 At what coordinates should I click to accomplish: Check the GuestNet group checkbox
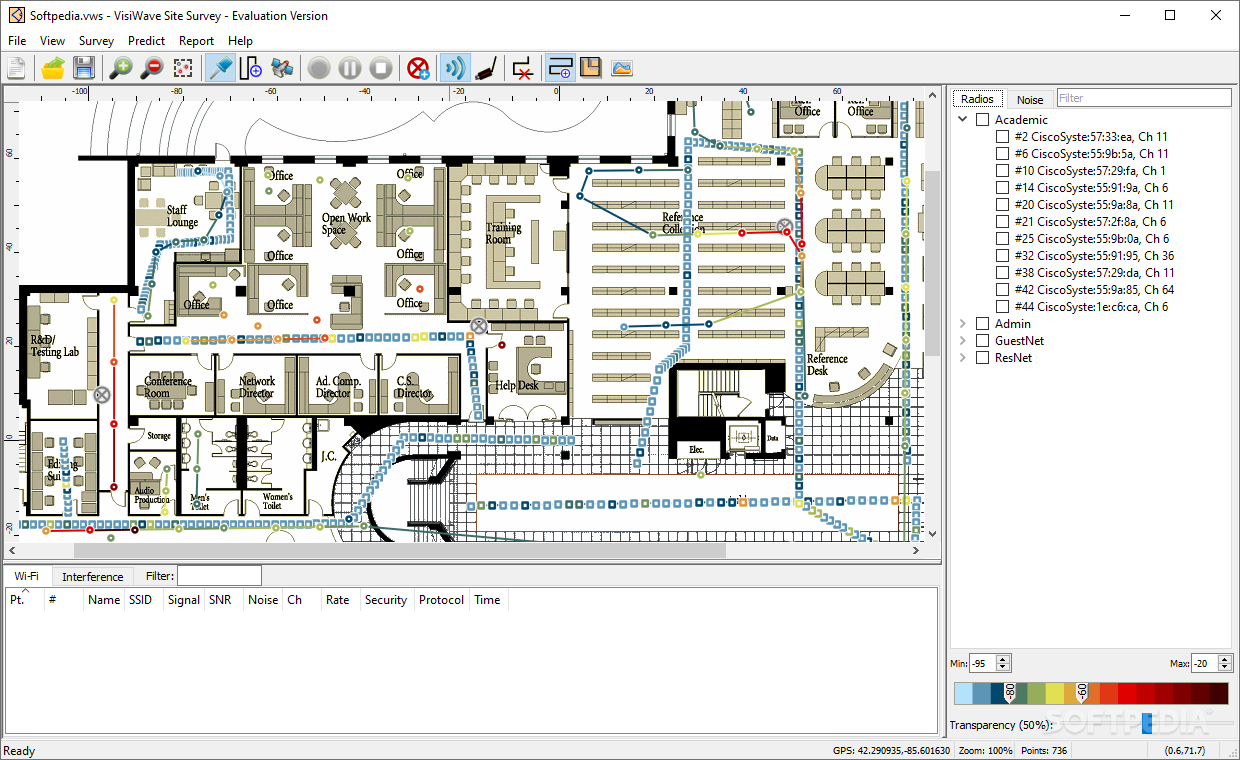[982, 341]
